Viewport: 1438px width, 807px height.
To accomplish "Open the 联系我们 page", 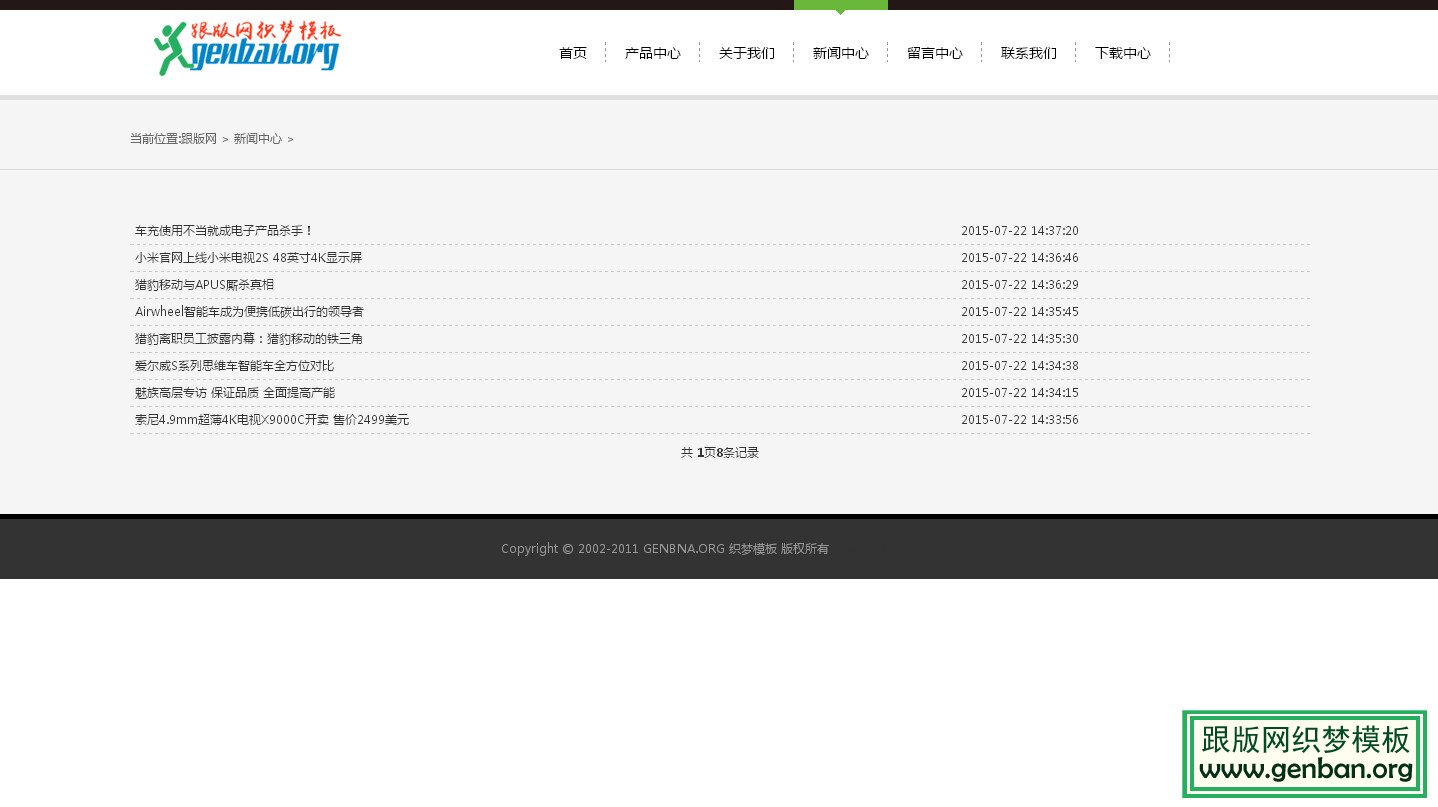I will click(1028, 53).
